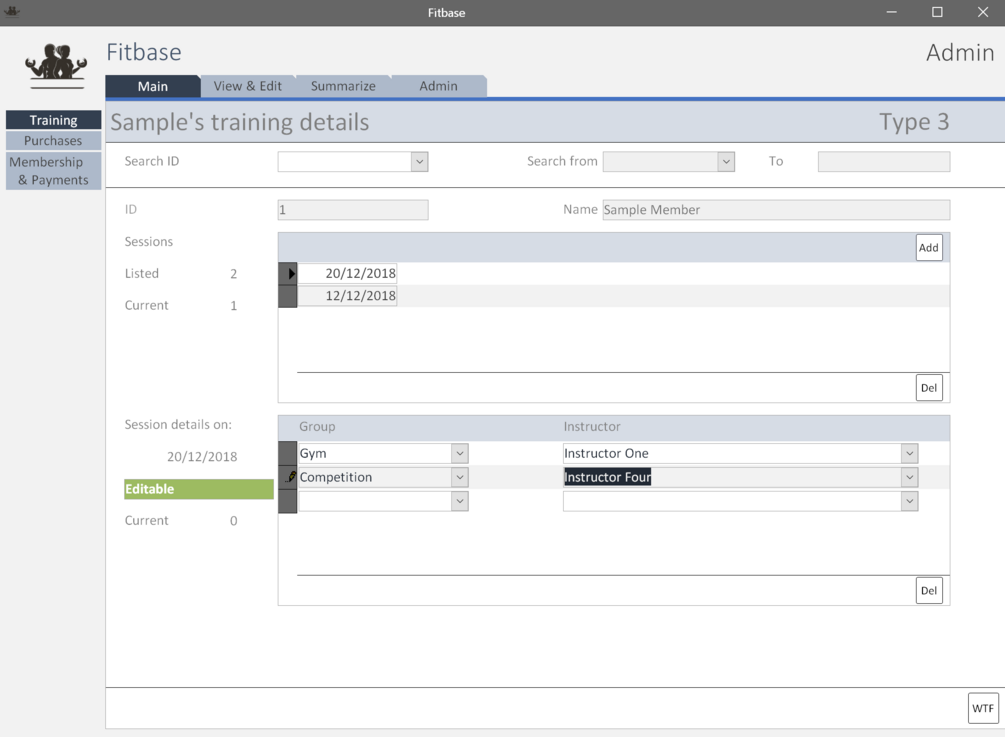Open the Summarize tab
Screen dimensions: 1005x737
(343, 86)
